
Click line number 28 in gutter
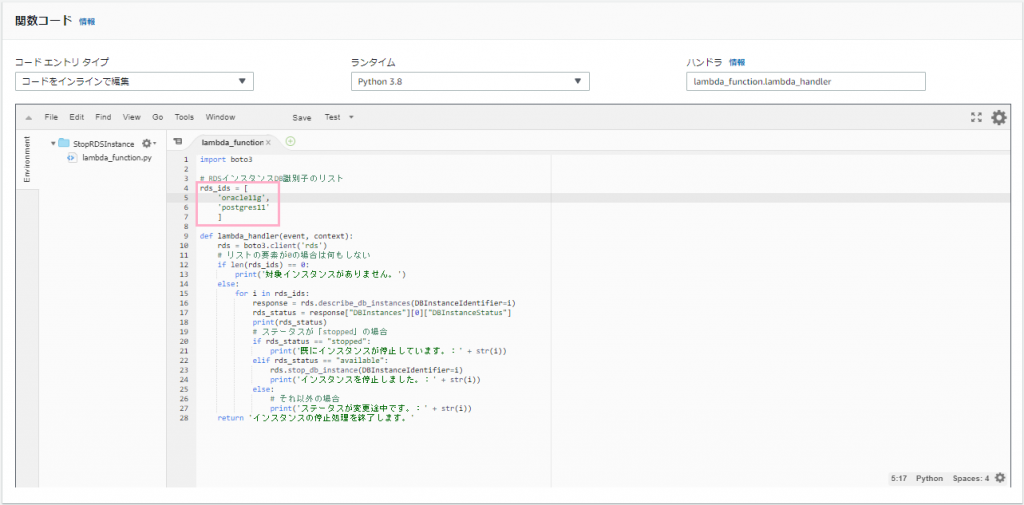(x=184, y=417)
